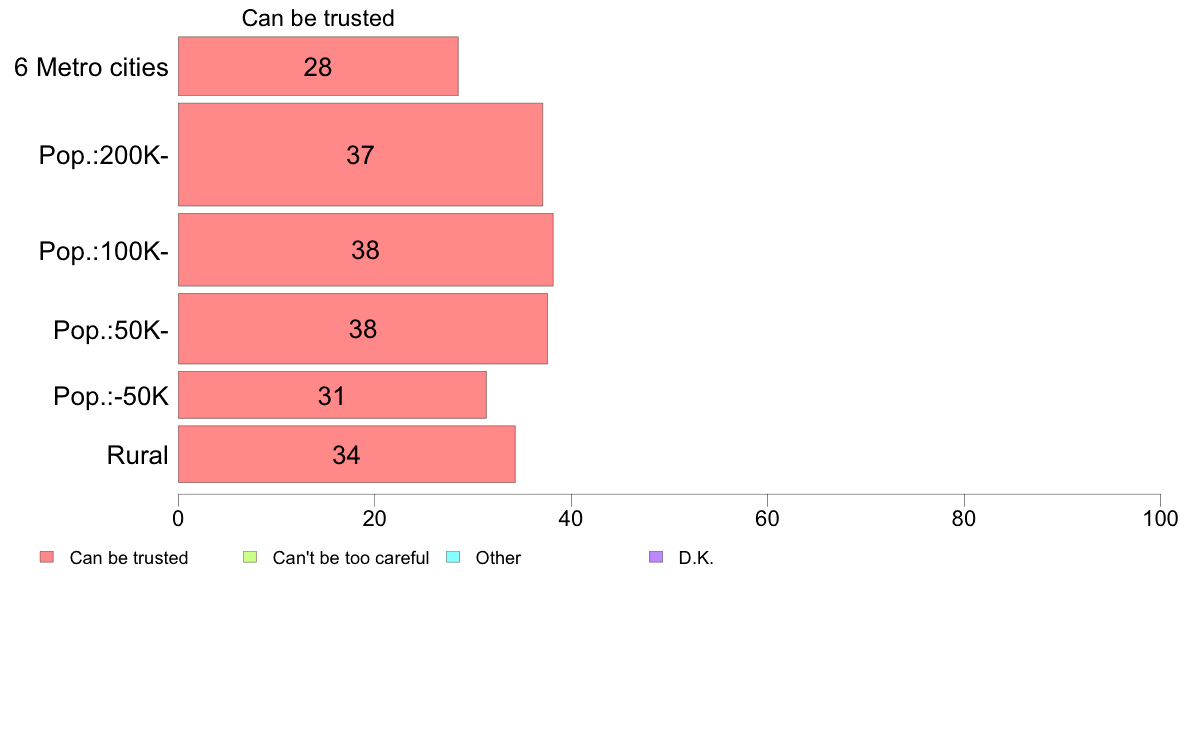Click the 'Can be trusted' chart title
The width and height of the screenshot is (1188, 736).
pos(318,18)
